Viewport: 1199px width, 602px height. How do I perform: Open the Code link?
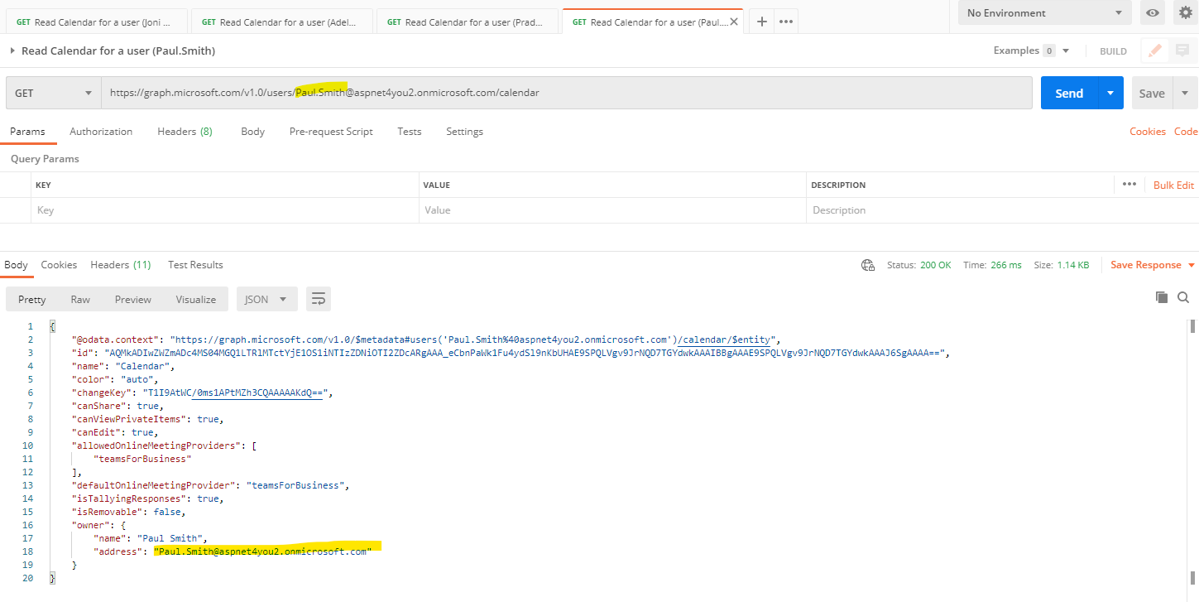coord(1186,132)
